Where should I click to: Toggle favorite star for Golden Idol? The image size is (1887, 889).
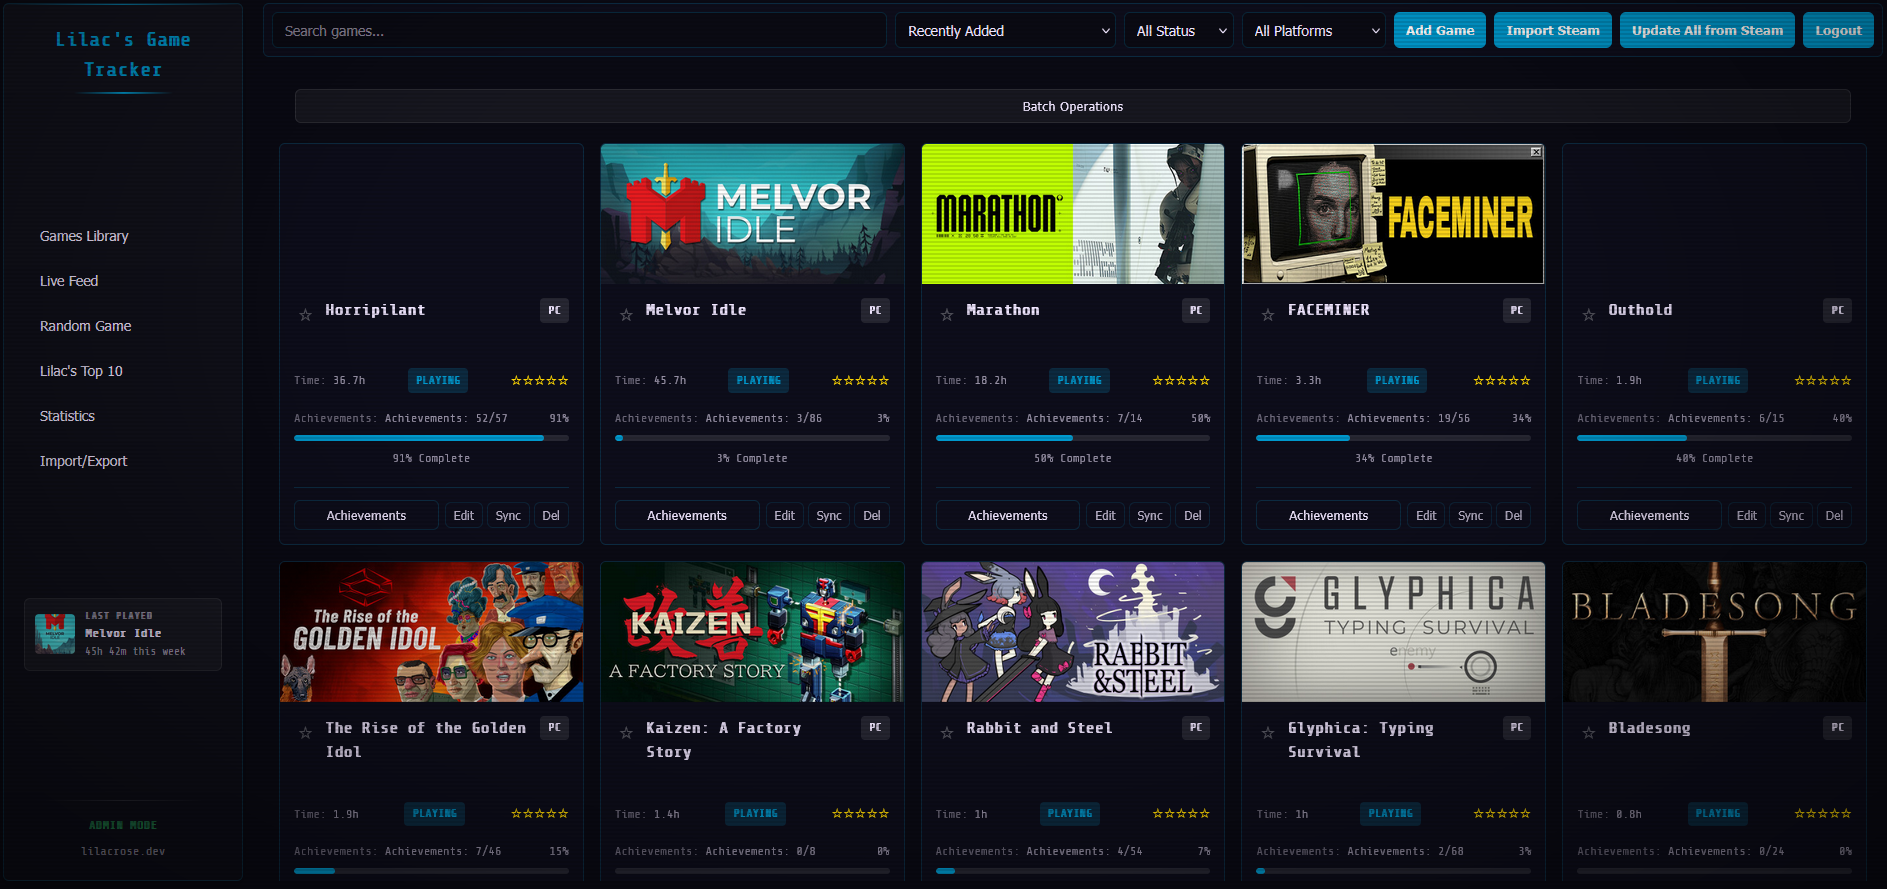[305, 733]
